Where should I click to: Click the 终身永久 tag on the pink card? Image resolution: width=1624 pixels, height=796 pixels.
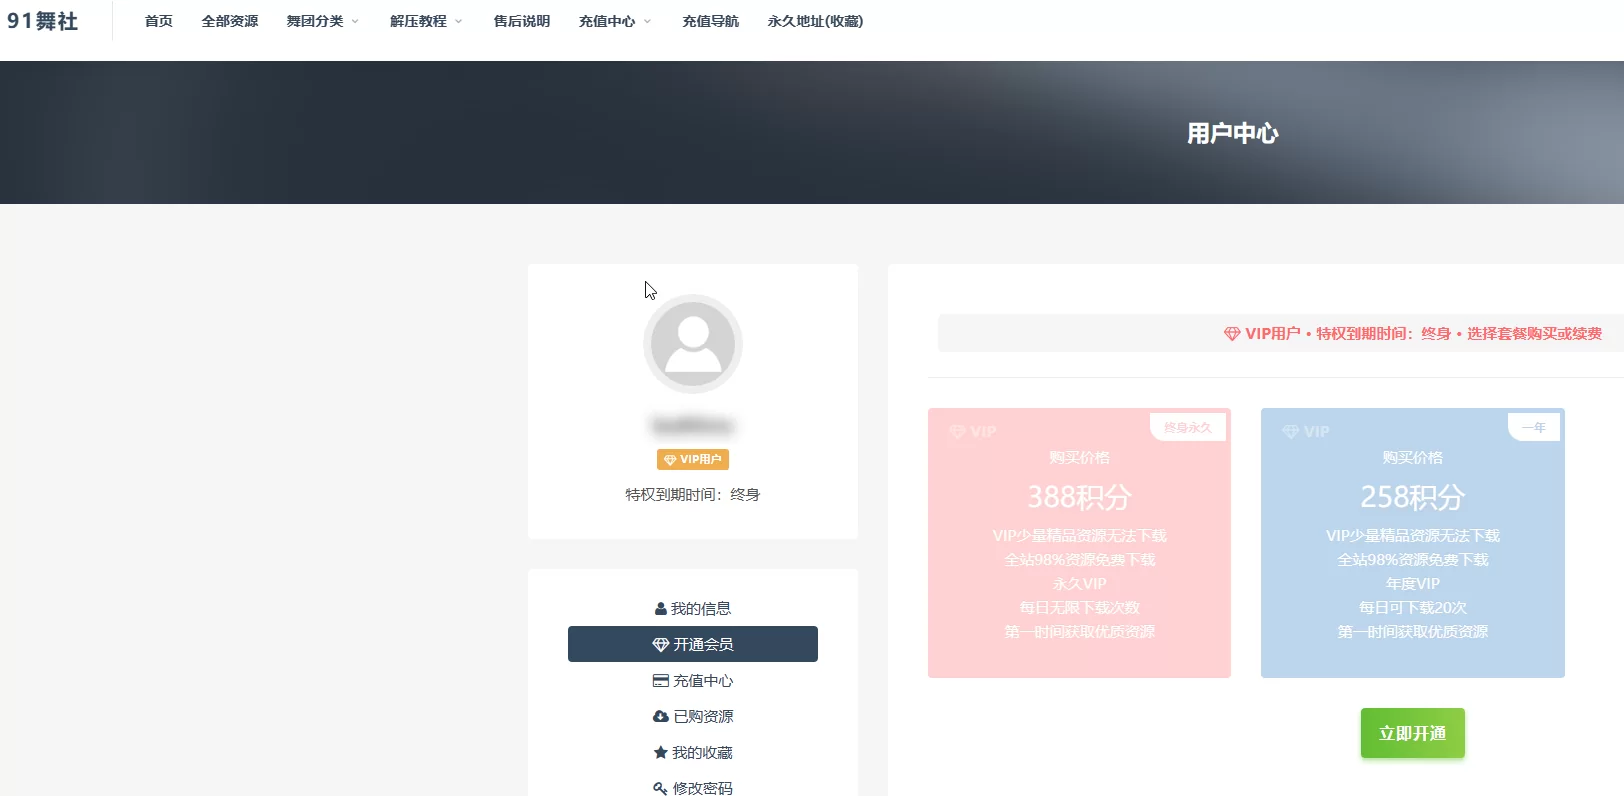click(x=1188, y=427)
